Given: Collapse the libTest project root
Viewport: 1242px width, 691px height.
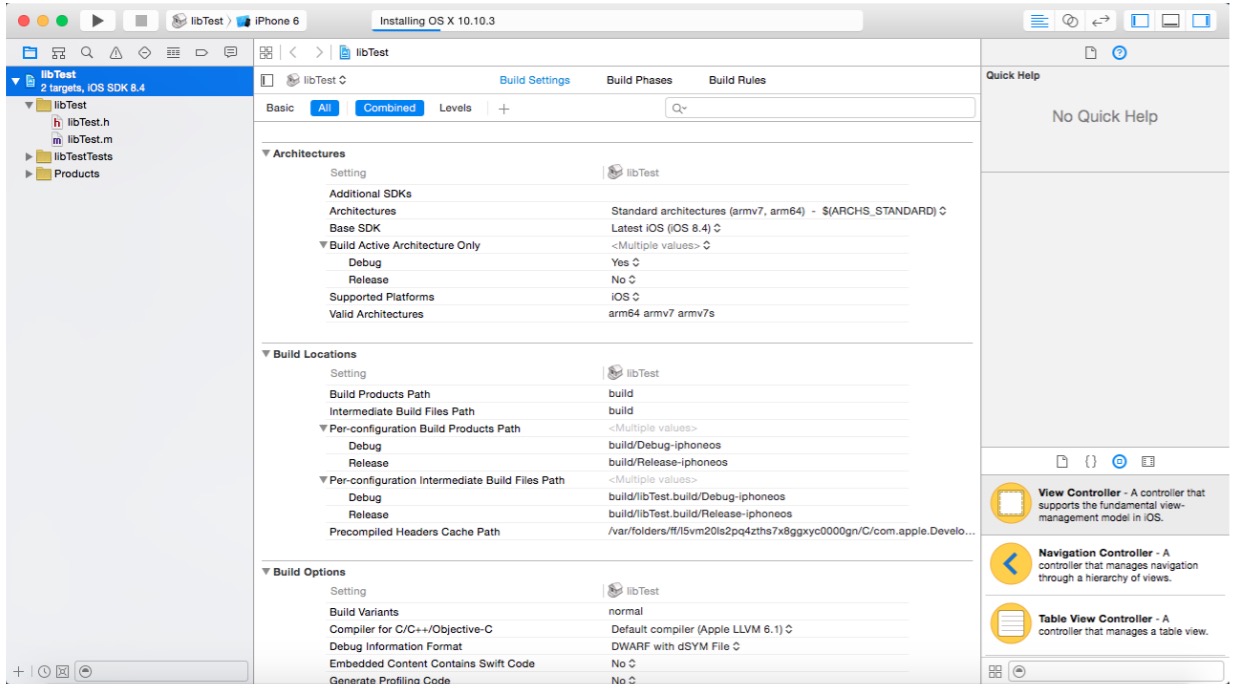Looking at the screenshot, I should coord(15,81).
